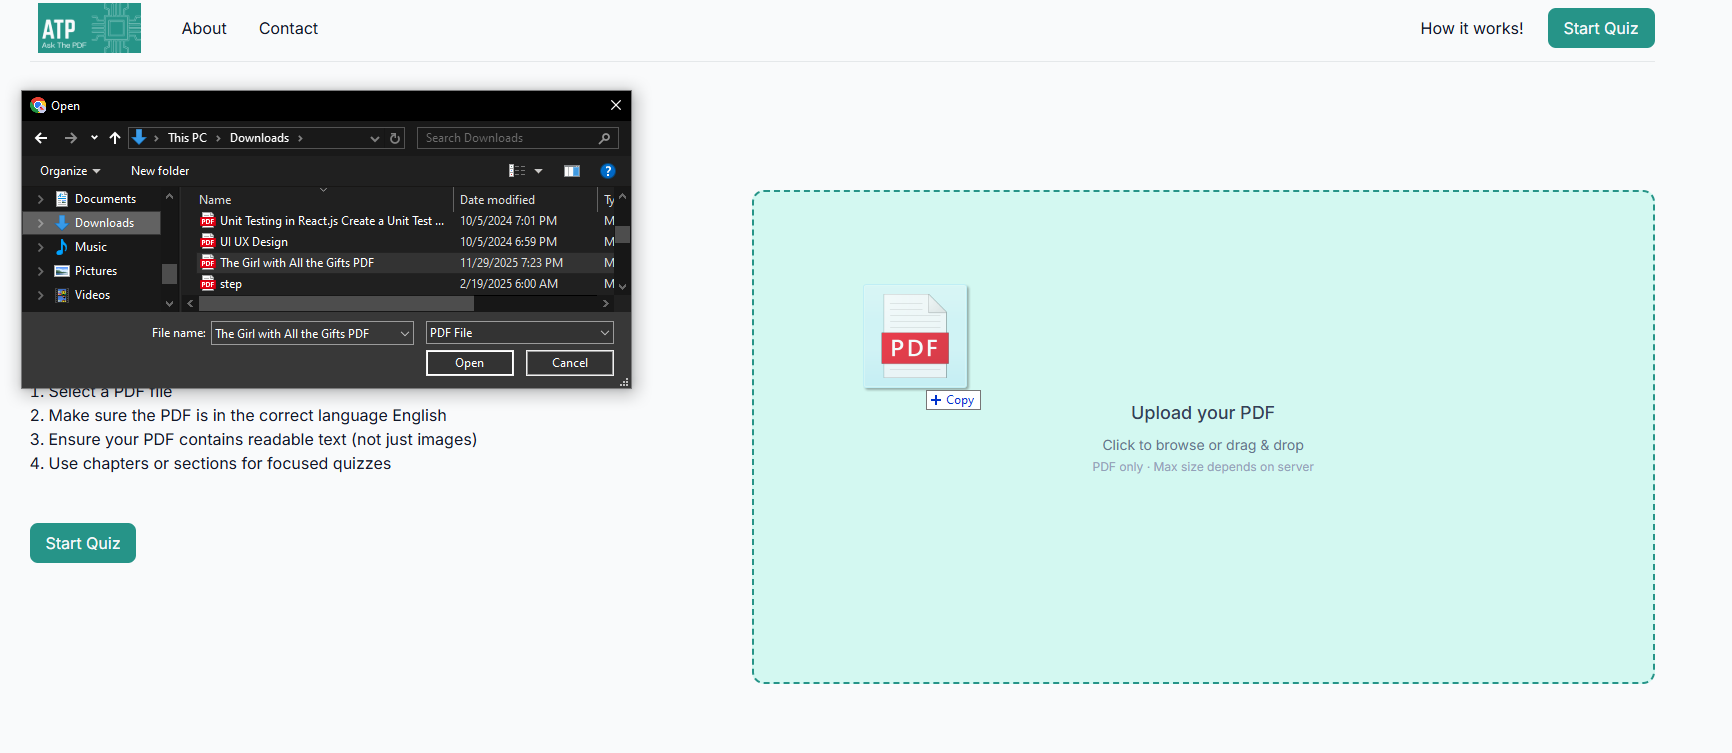This screenshot has width=1732, height=753.
Task: Select Downloads in the navigation tree
Action: [104, 223]
